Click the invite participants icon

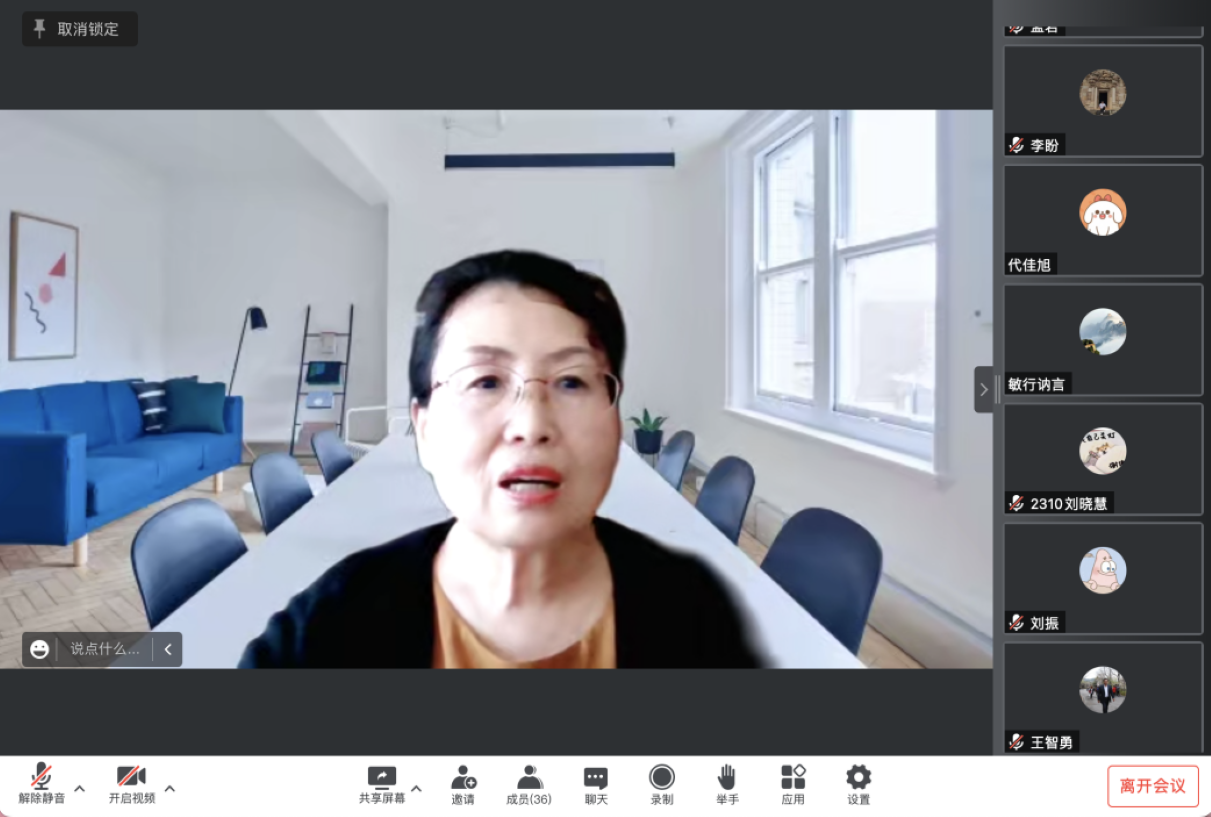[462, 778]
